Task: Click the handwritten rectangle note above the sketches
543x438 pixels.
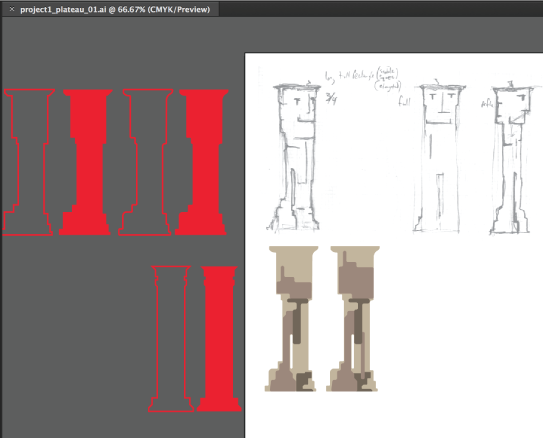Action: pyautogui.click(x=363, y=79)
